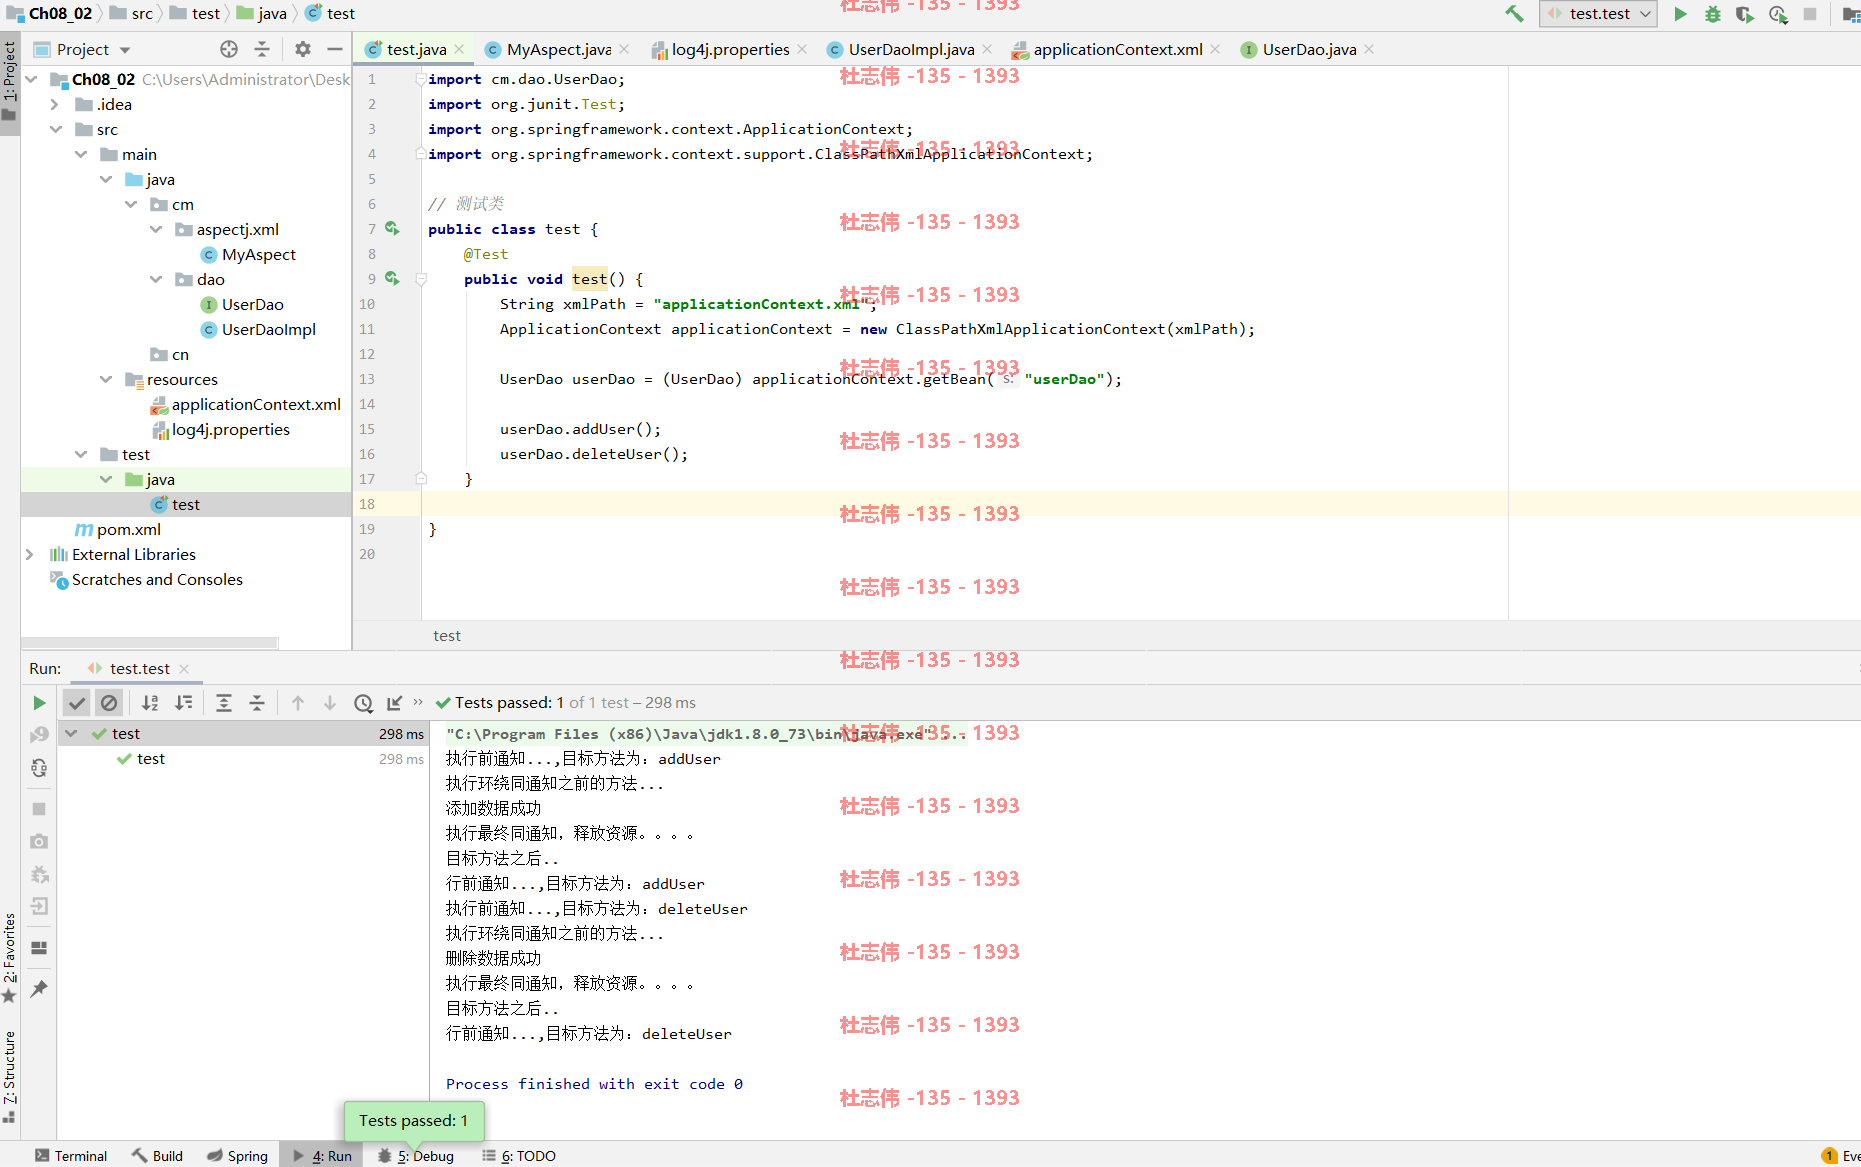
Task: Select child test result row
Action: coord(241,759)
